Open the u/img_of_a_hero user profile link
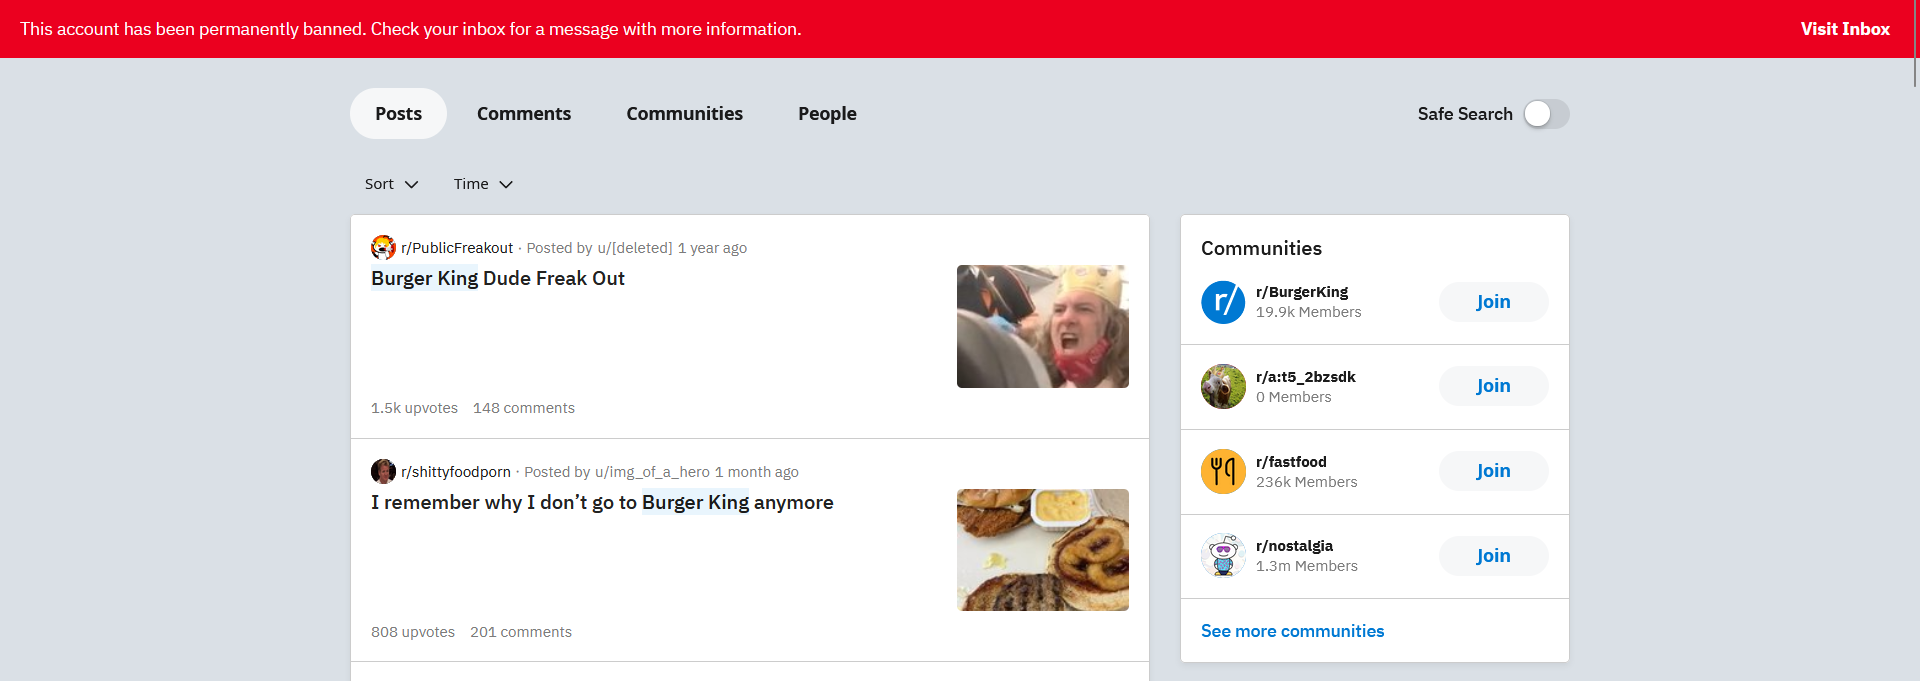 [x=652, y=472]
